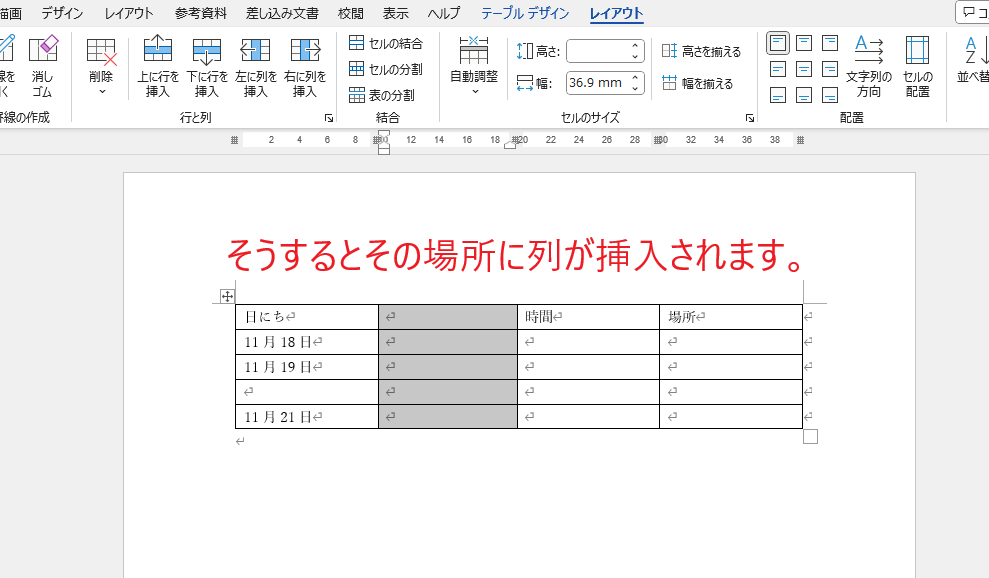
Task: Click the 11月21日 cell
Action: pyautogui.click(x=307, y=416)
